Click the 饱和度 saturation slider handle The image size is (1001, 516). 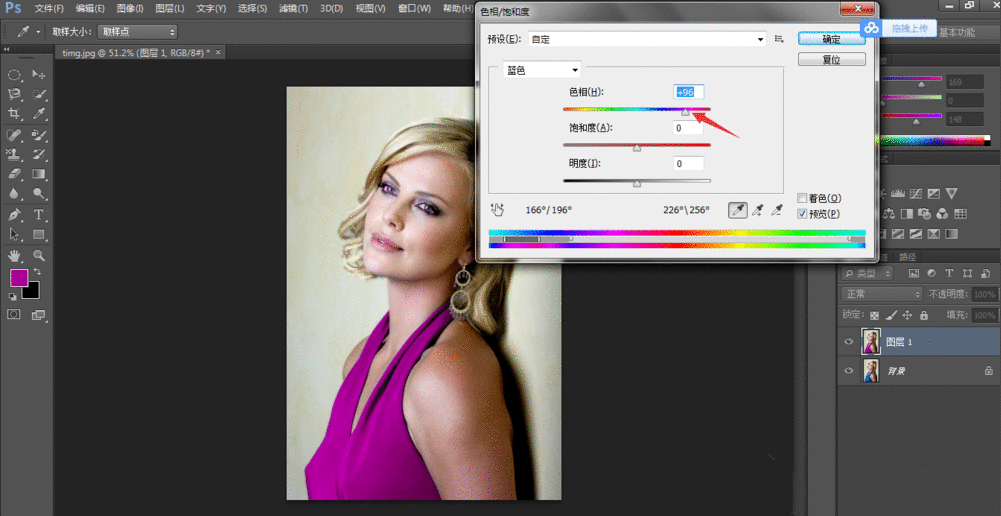point(637,148)
